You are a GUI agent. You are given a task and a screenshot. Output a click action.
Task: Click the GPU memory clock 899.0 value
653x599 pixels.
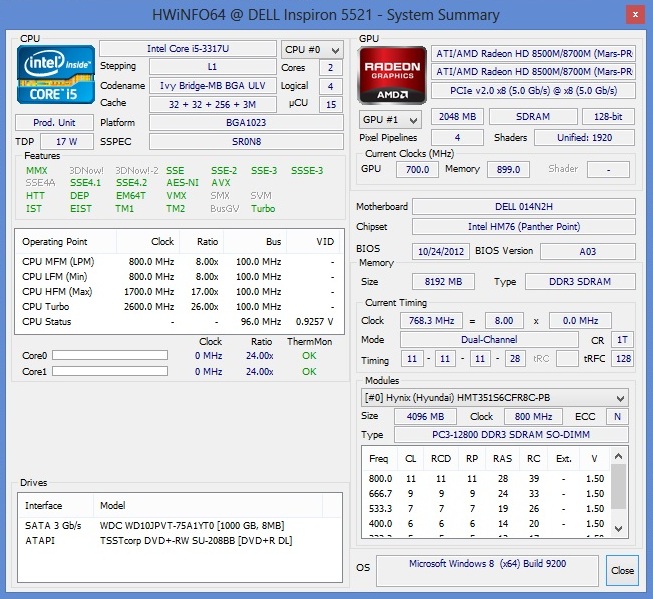(x=508, y=170)
